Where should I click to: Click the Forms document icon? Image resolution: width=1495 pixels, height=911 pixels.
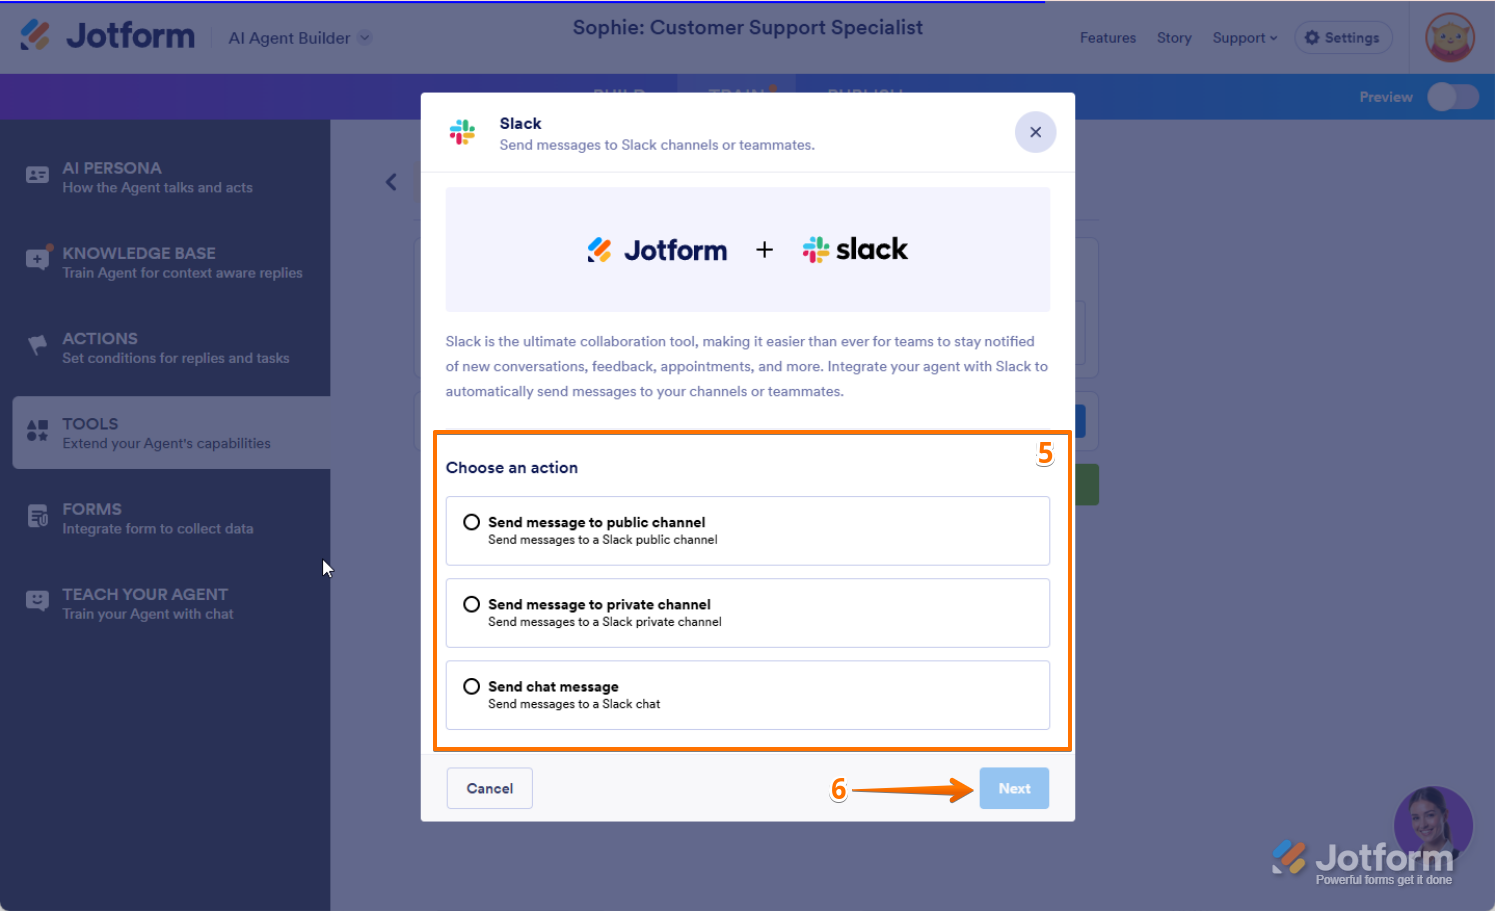[37, 516]
